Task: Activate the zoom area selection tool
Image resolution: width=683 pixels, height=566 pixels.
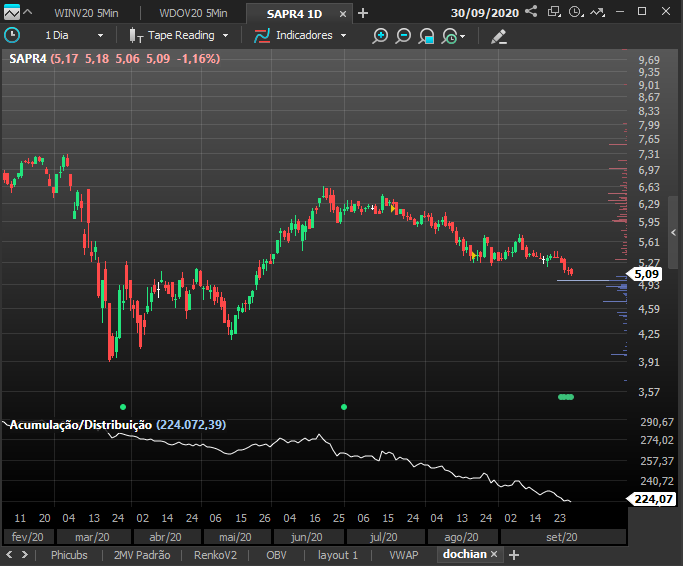Action: coord(426,36)
